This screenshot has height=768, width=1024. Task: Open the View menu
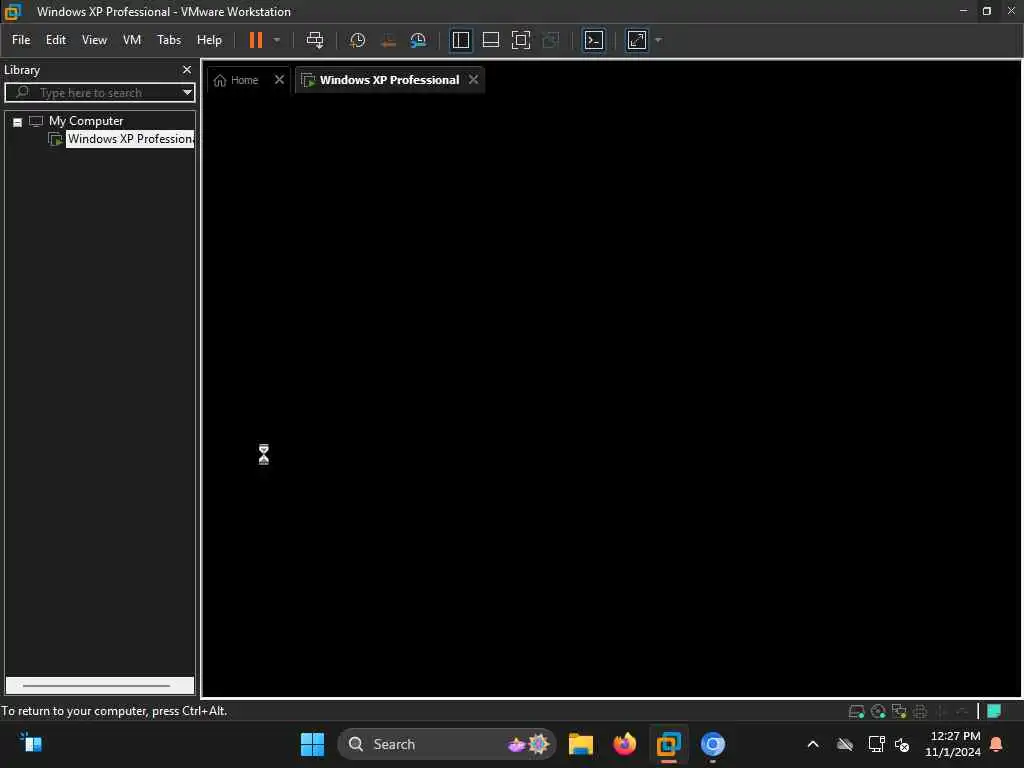(94, 40)
